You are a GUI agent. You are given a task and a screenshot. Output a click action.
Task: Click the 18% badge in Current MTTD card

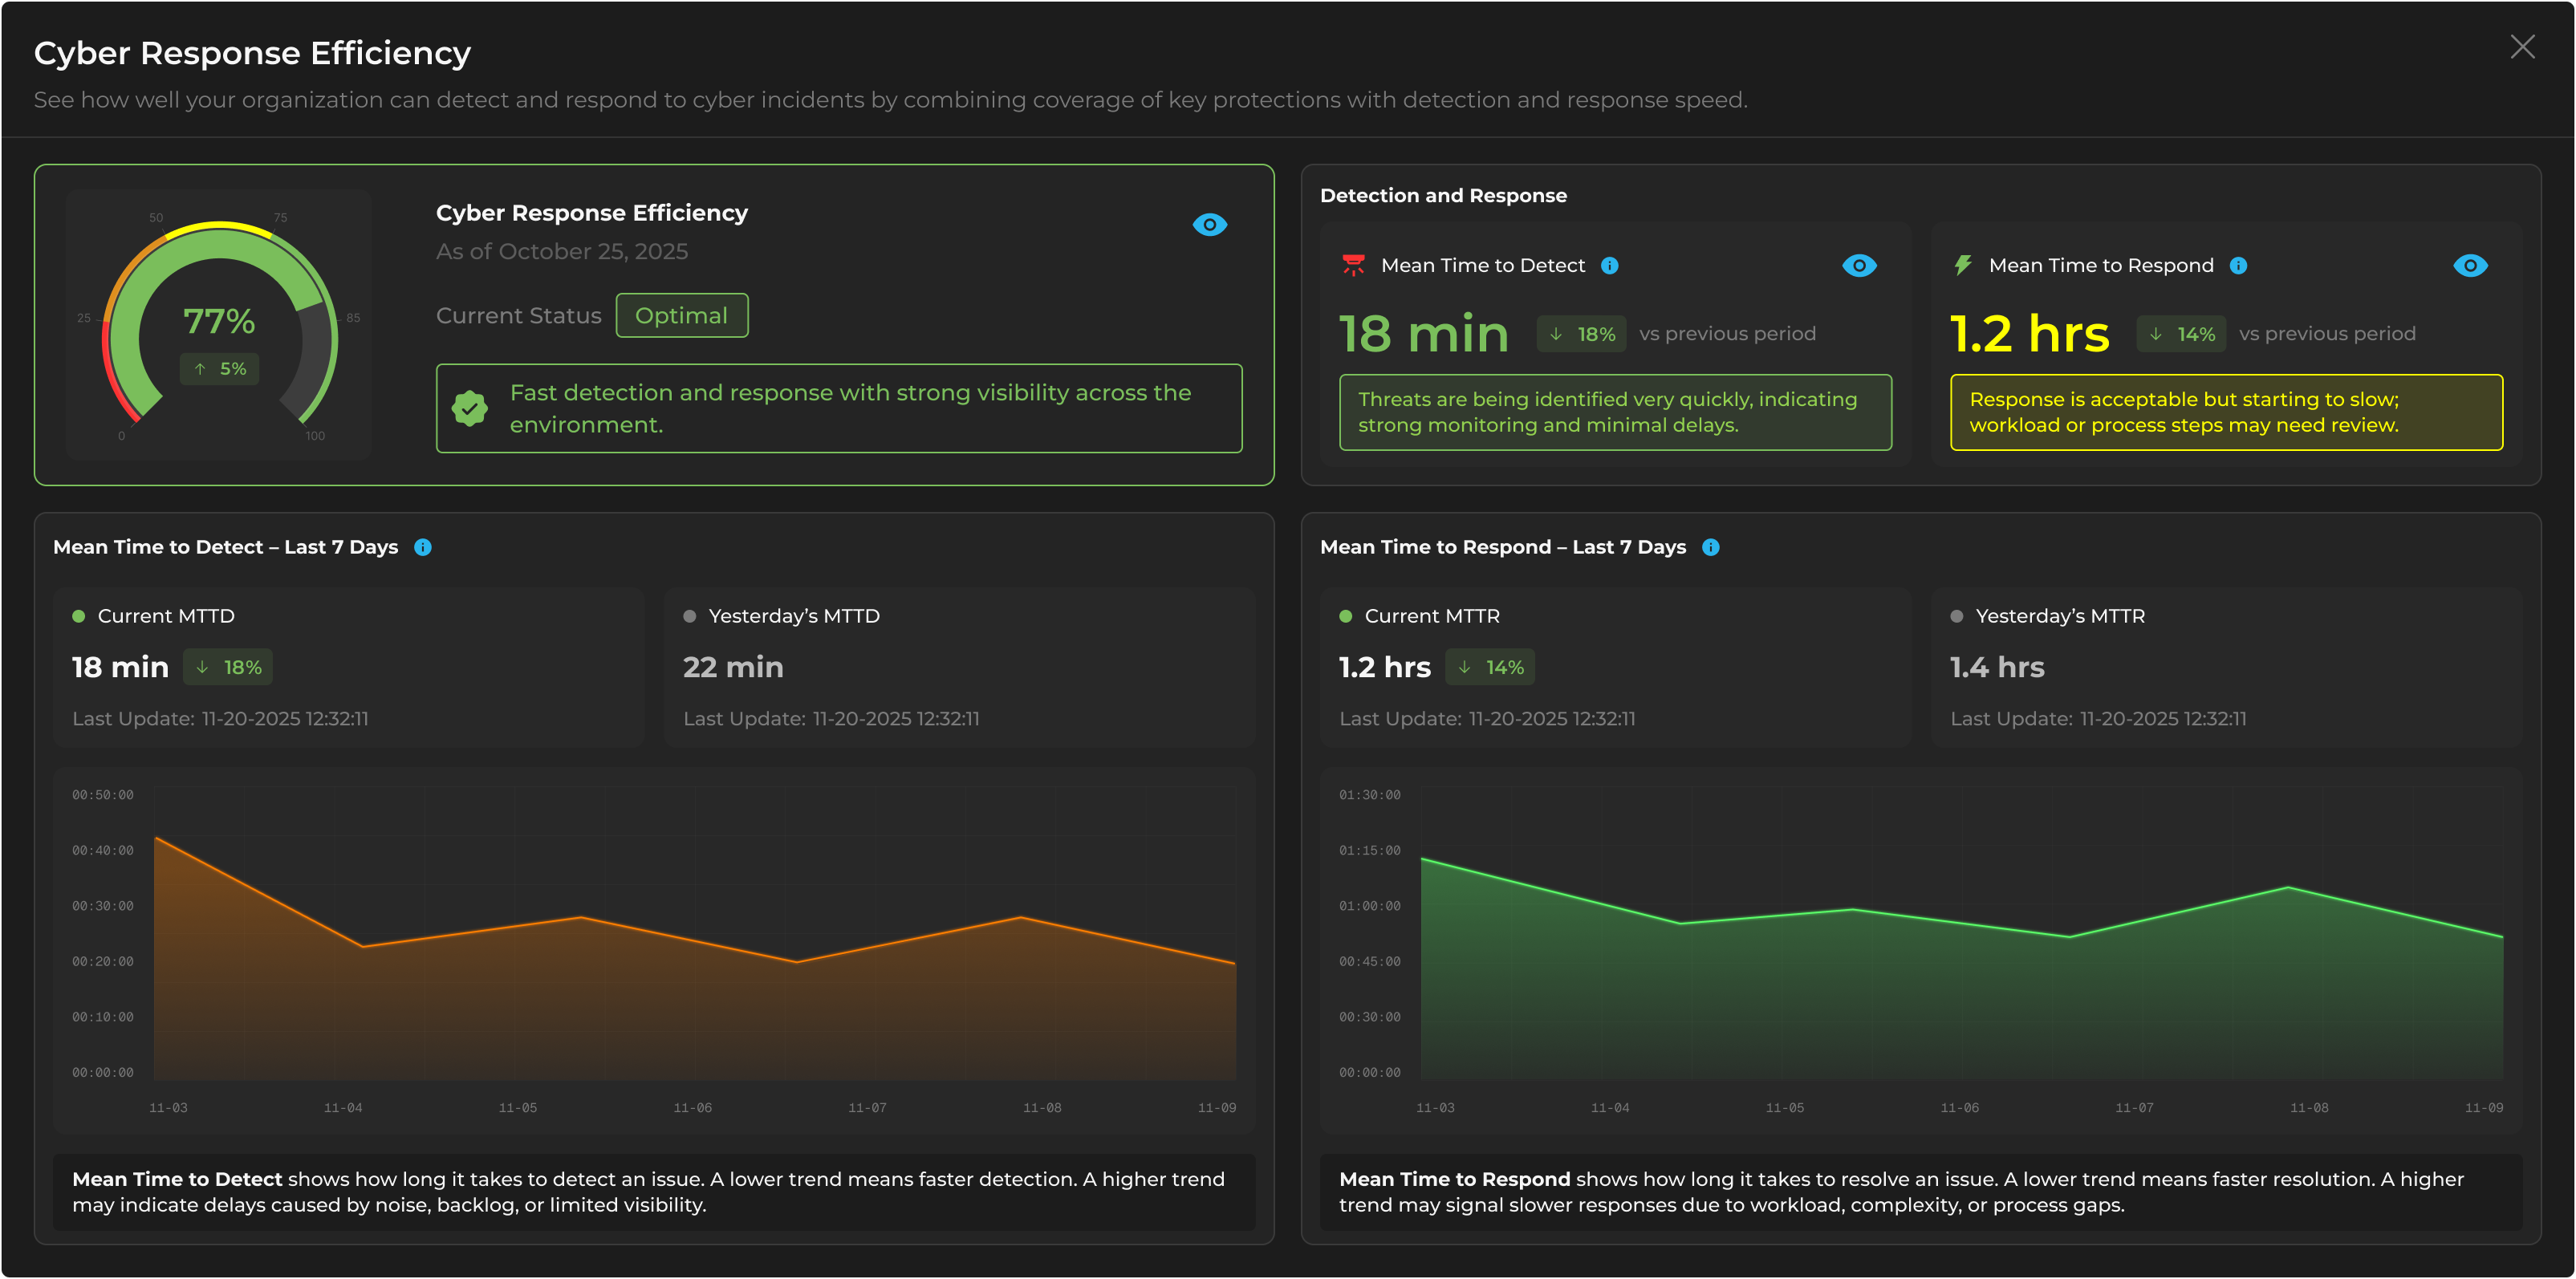click(228, 667)
